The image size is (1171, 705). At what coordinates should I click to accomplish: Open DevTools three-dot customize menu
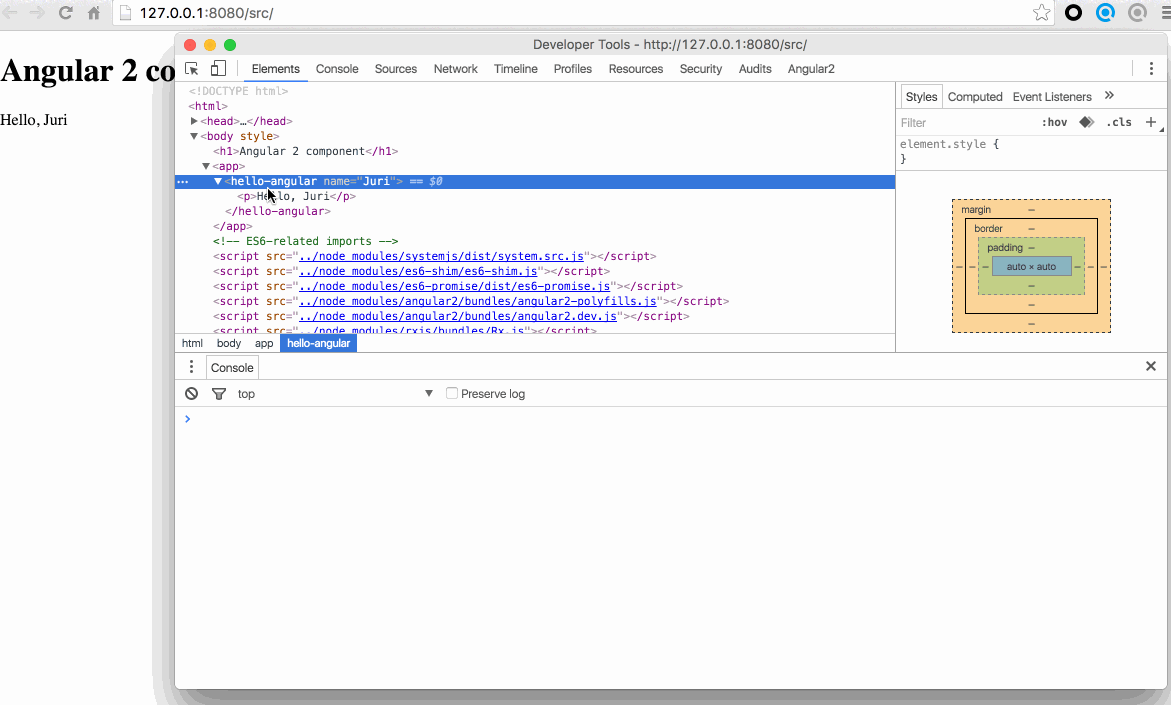(1151, 69)
